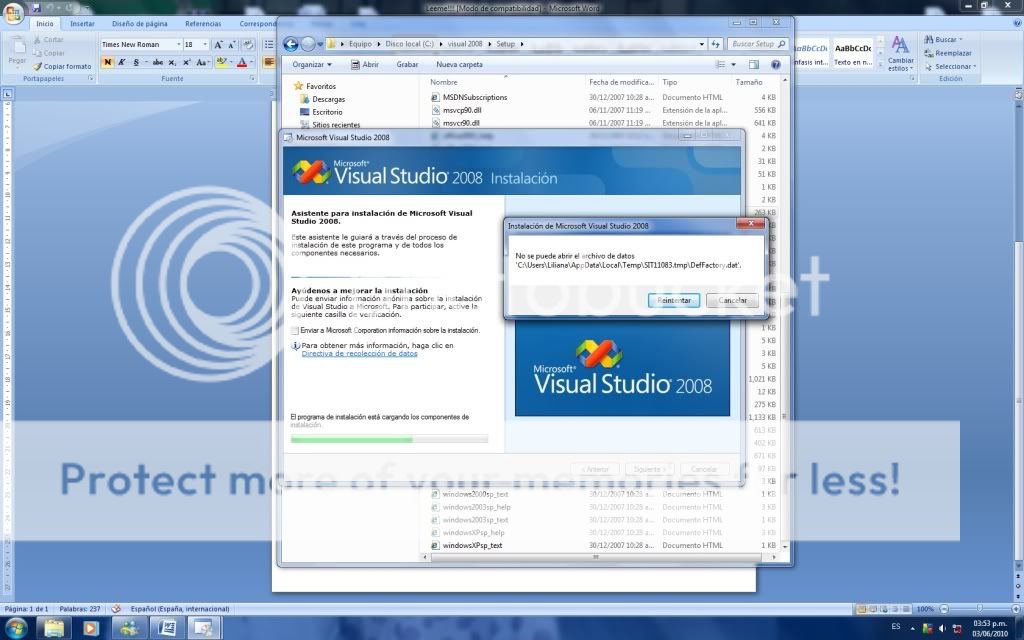Open Windows Explorer from taskbar
The image size is (1024, 640).
(54, 628)
